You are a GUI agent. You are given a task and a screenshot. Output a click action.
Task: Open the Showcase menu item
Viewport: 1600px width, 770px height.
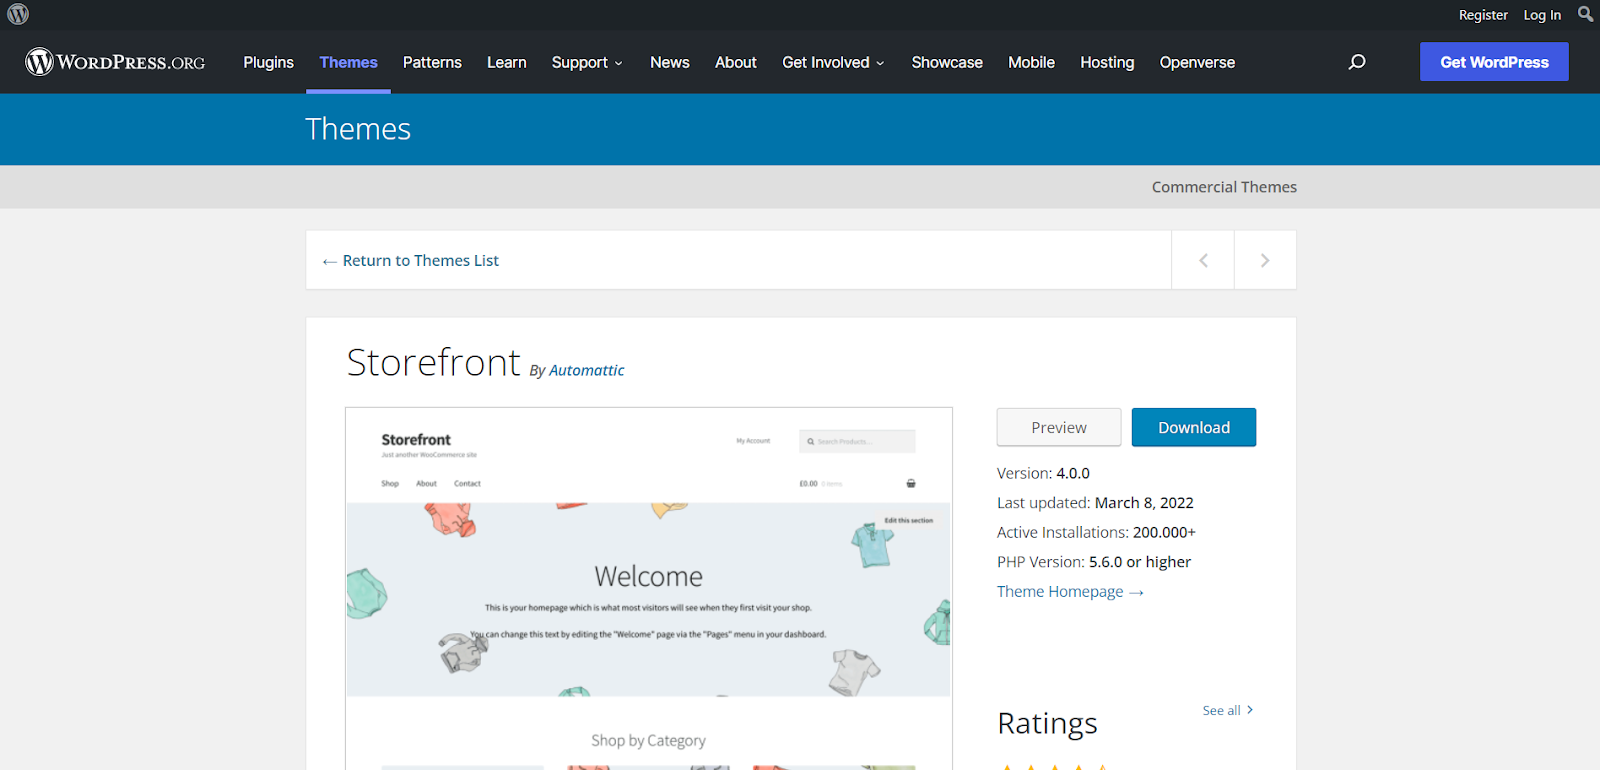947,62
